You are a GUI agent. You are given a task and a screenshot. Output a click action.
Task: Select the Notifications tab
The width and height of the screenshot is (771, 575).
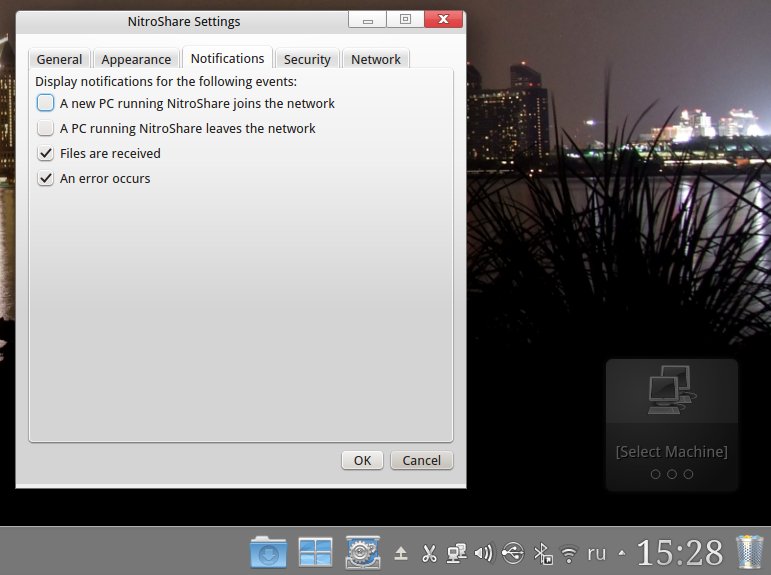(227, 58)
